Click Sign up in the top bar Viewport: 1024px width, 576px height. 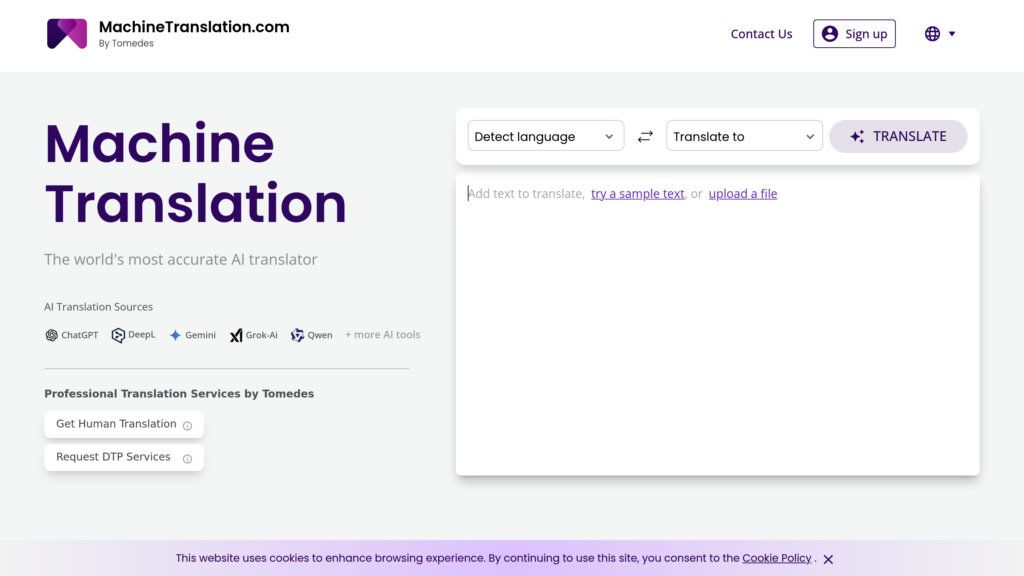854,33
